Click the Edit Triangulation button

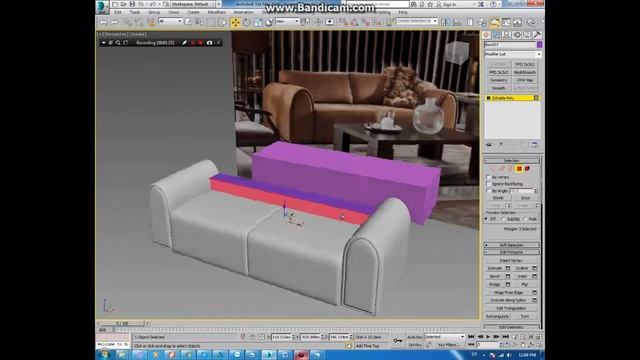[511, 308]
